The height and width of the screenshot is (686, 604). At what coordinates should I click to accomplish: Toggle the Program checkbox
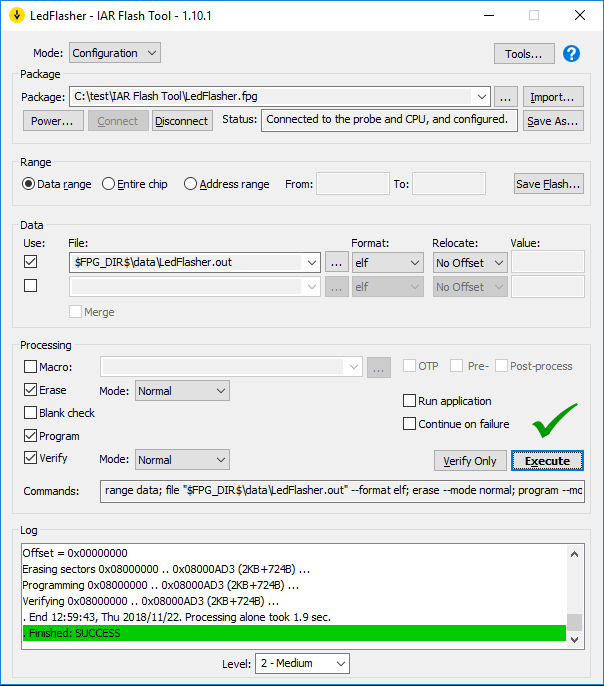tap(31, 435)
